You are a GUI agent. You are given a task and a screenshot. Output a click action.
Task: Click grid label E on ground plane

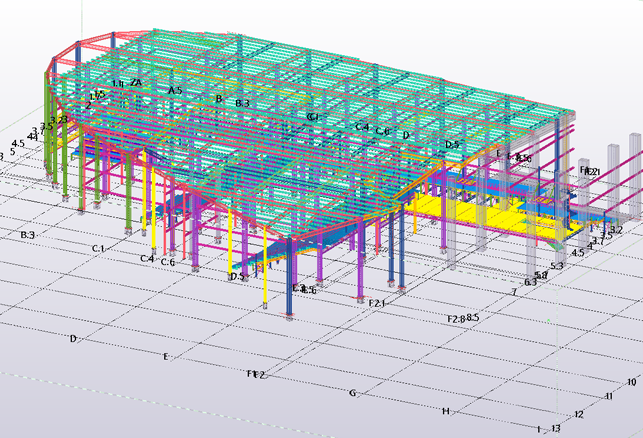pyautogui.click(x=166, y=356)
